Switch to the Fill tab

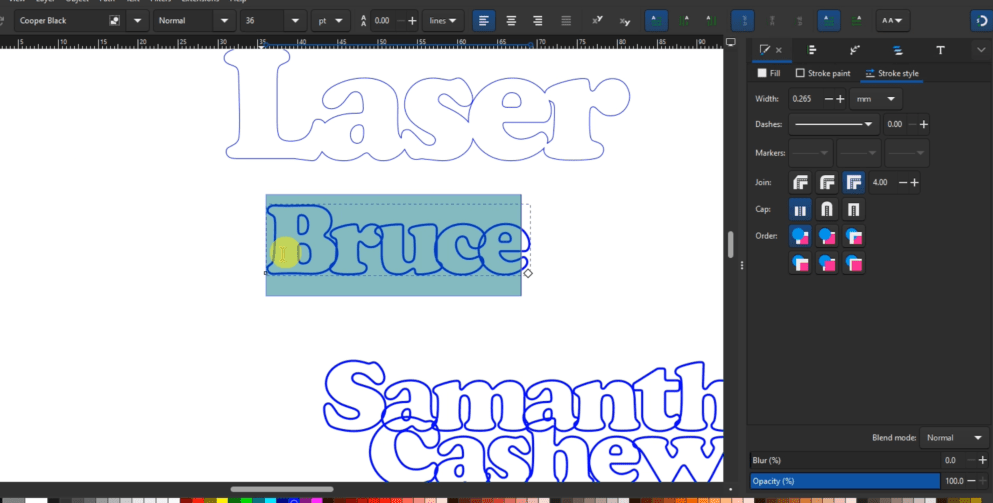(769, 73)
